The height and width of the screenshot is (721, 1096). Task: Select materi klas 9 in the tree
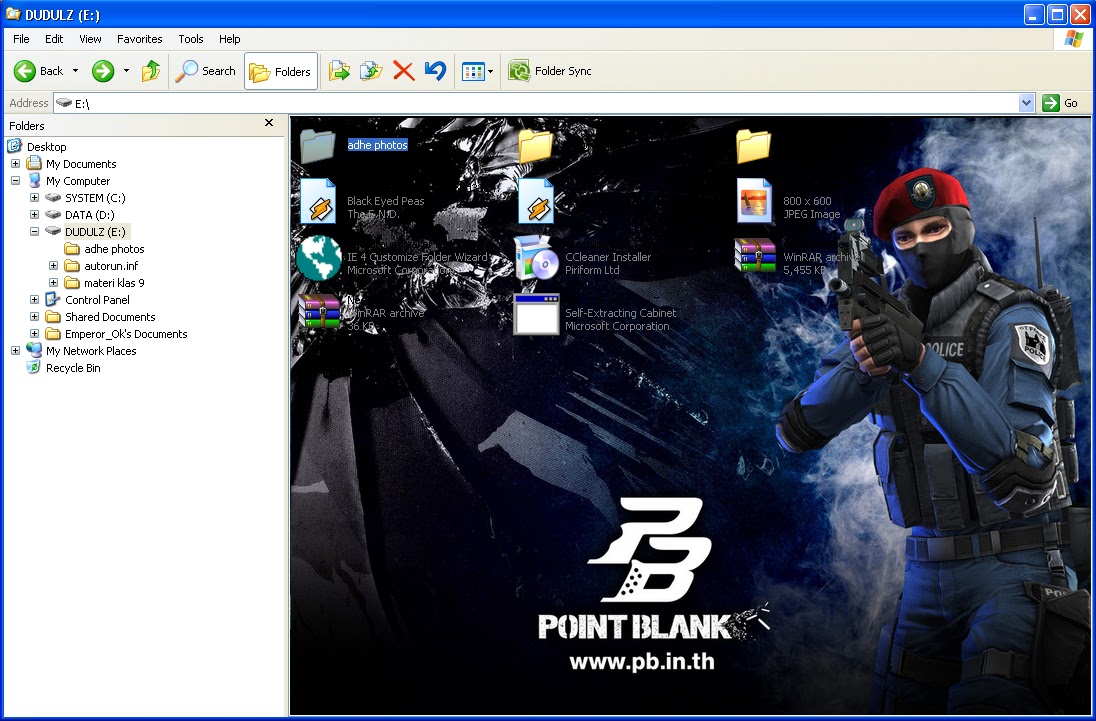tap(114, 283)
